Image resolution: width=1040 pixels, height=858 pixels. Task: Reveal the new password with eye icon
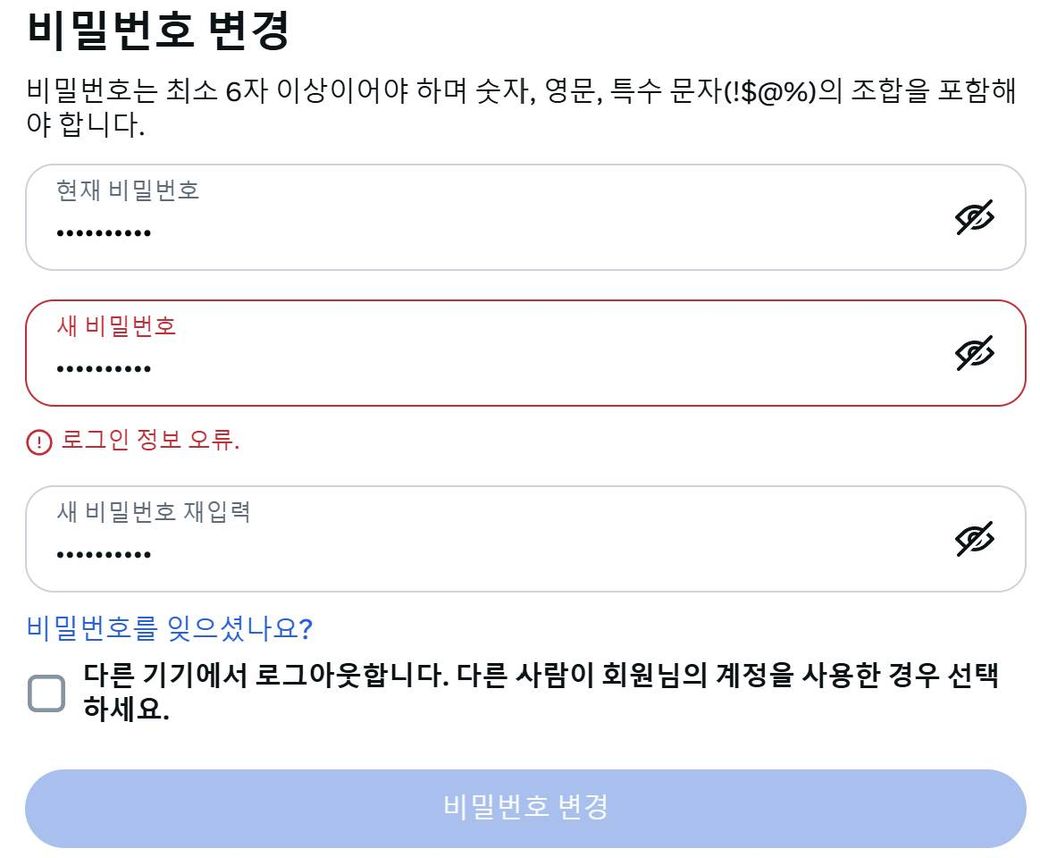[974, 353]
